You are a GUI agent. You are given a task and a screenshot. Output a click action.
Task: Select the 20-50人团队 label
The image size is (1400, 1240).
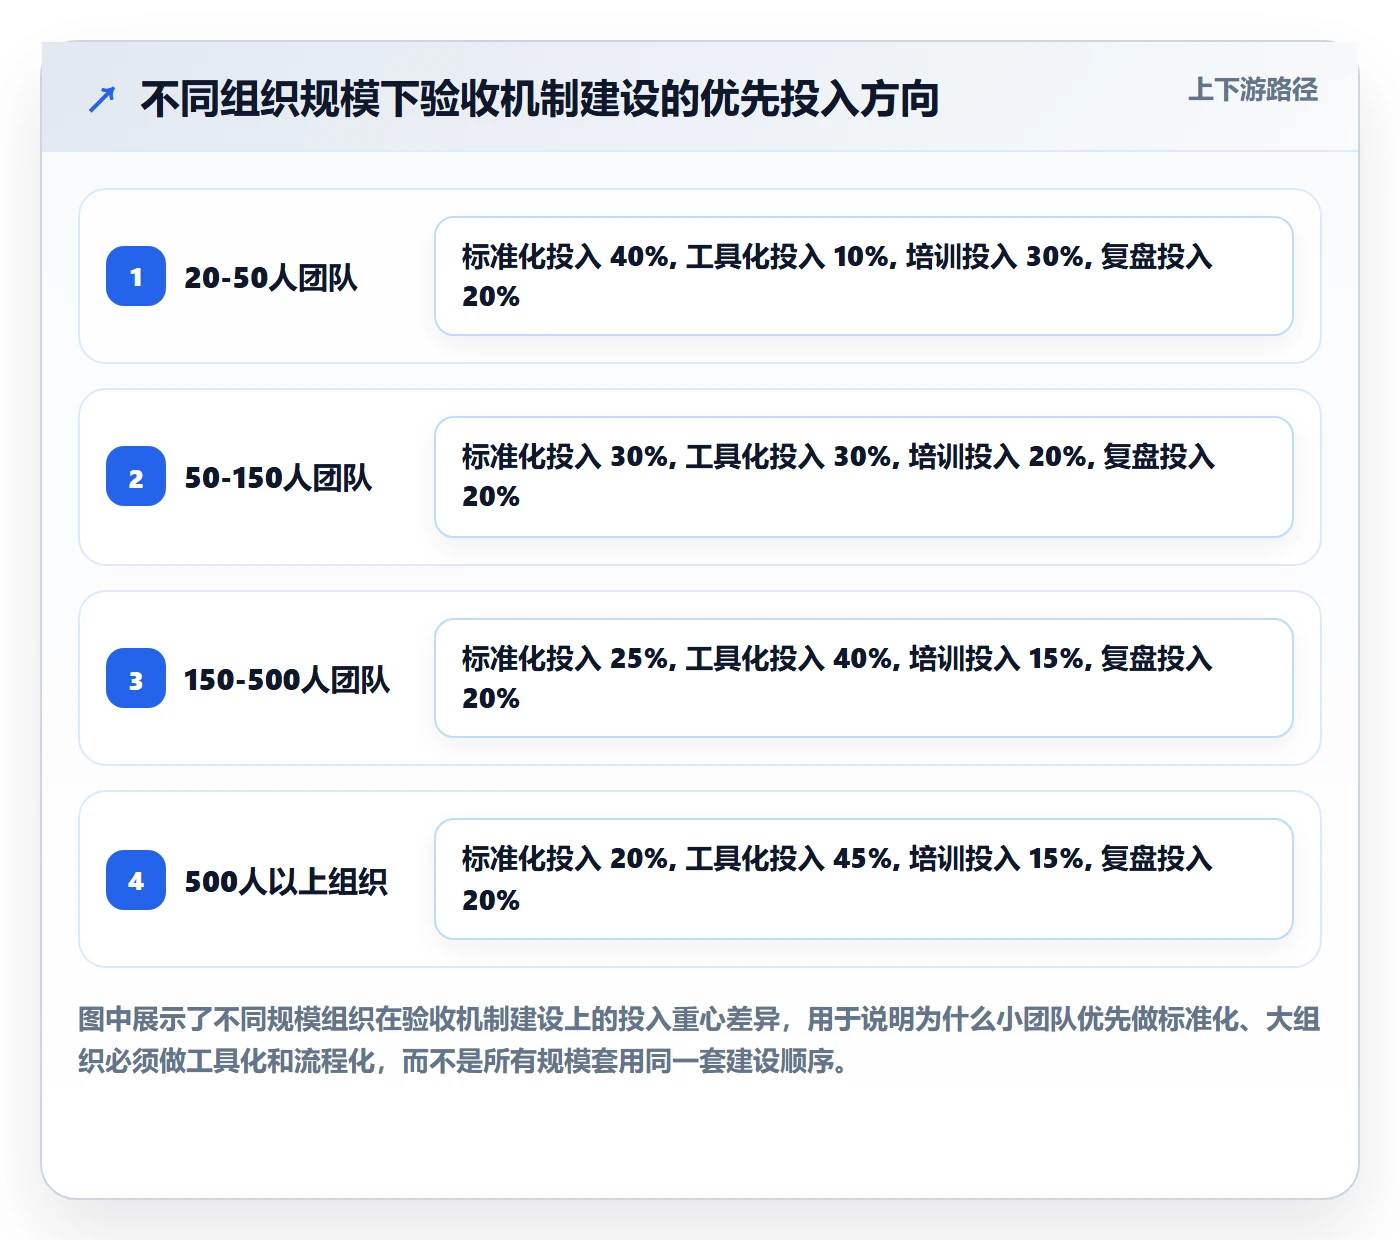click(271, 277)
